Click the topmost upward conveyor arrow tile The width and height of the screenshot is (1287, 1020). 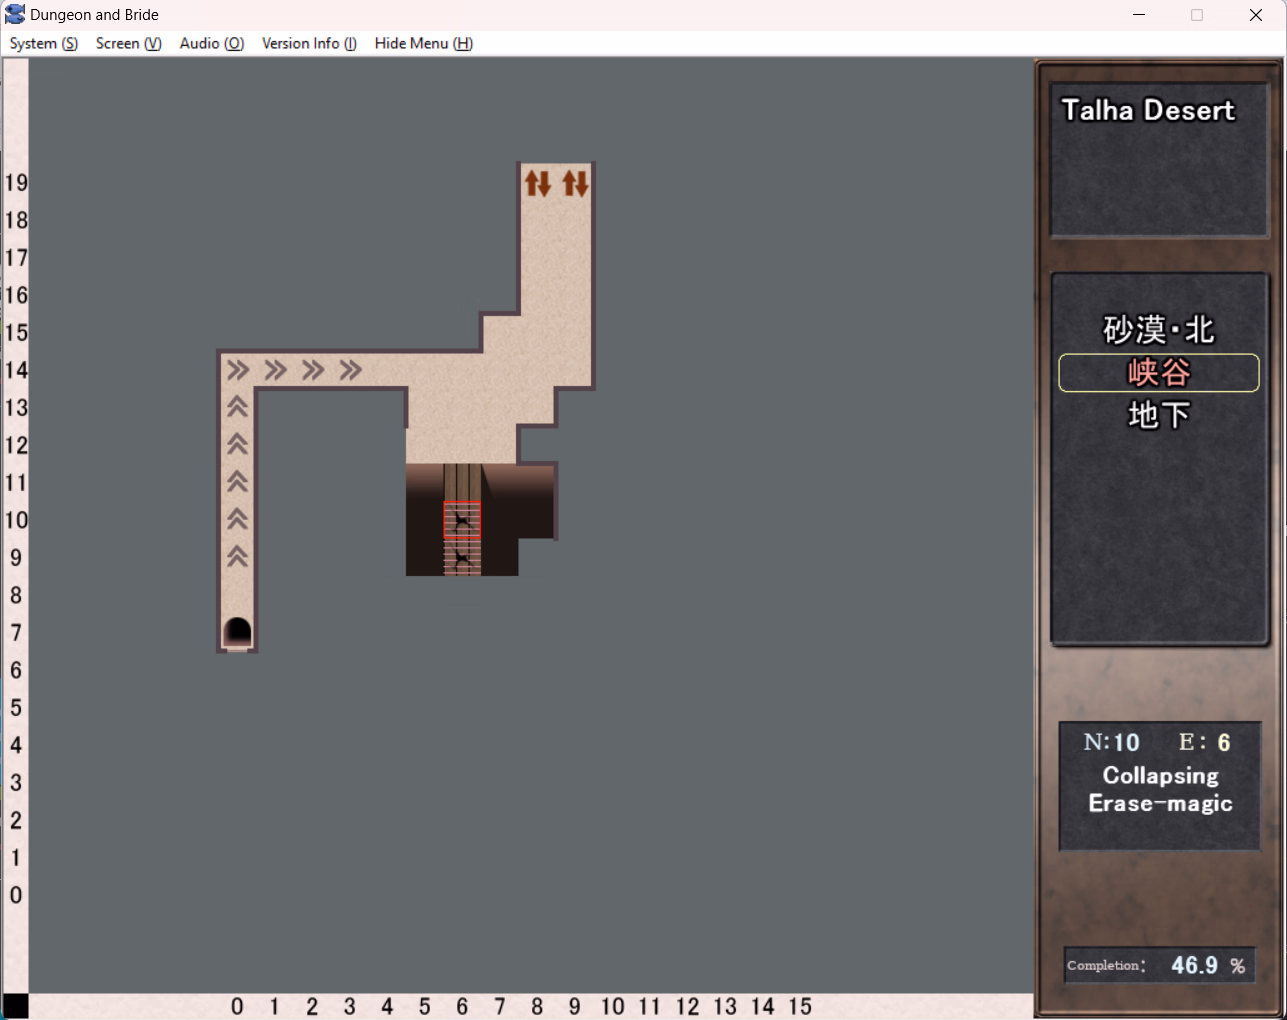click(237, 407)
